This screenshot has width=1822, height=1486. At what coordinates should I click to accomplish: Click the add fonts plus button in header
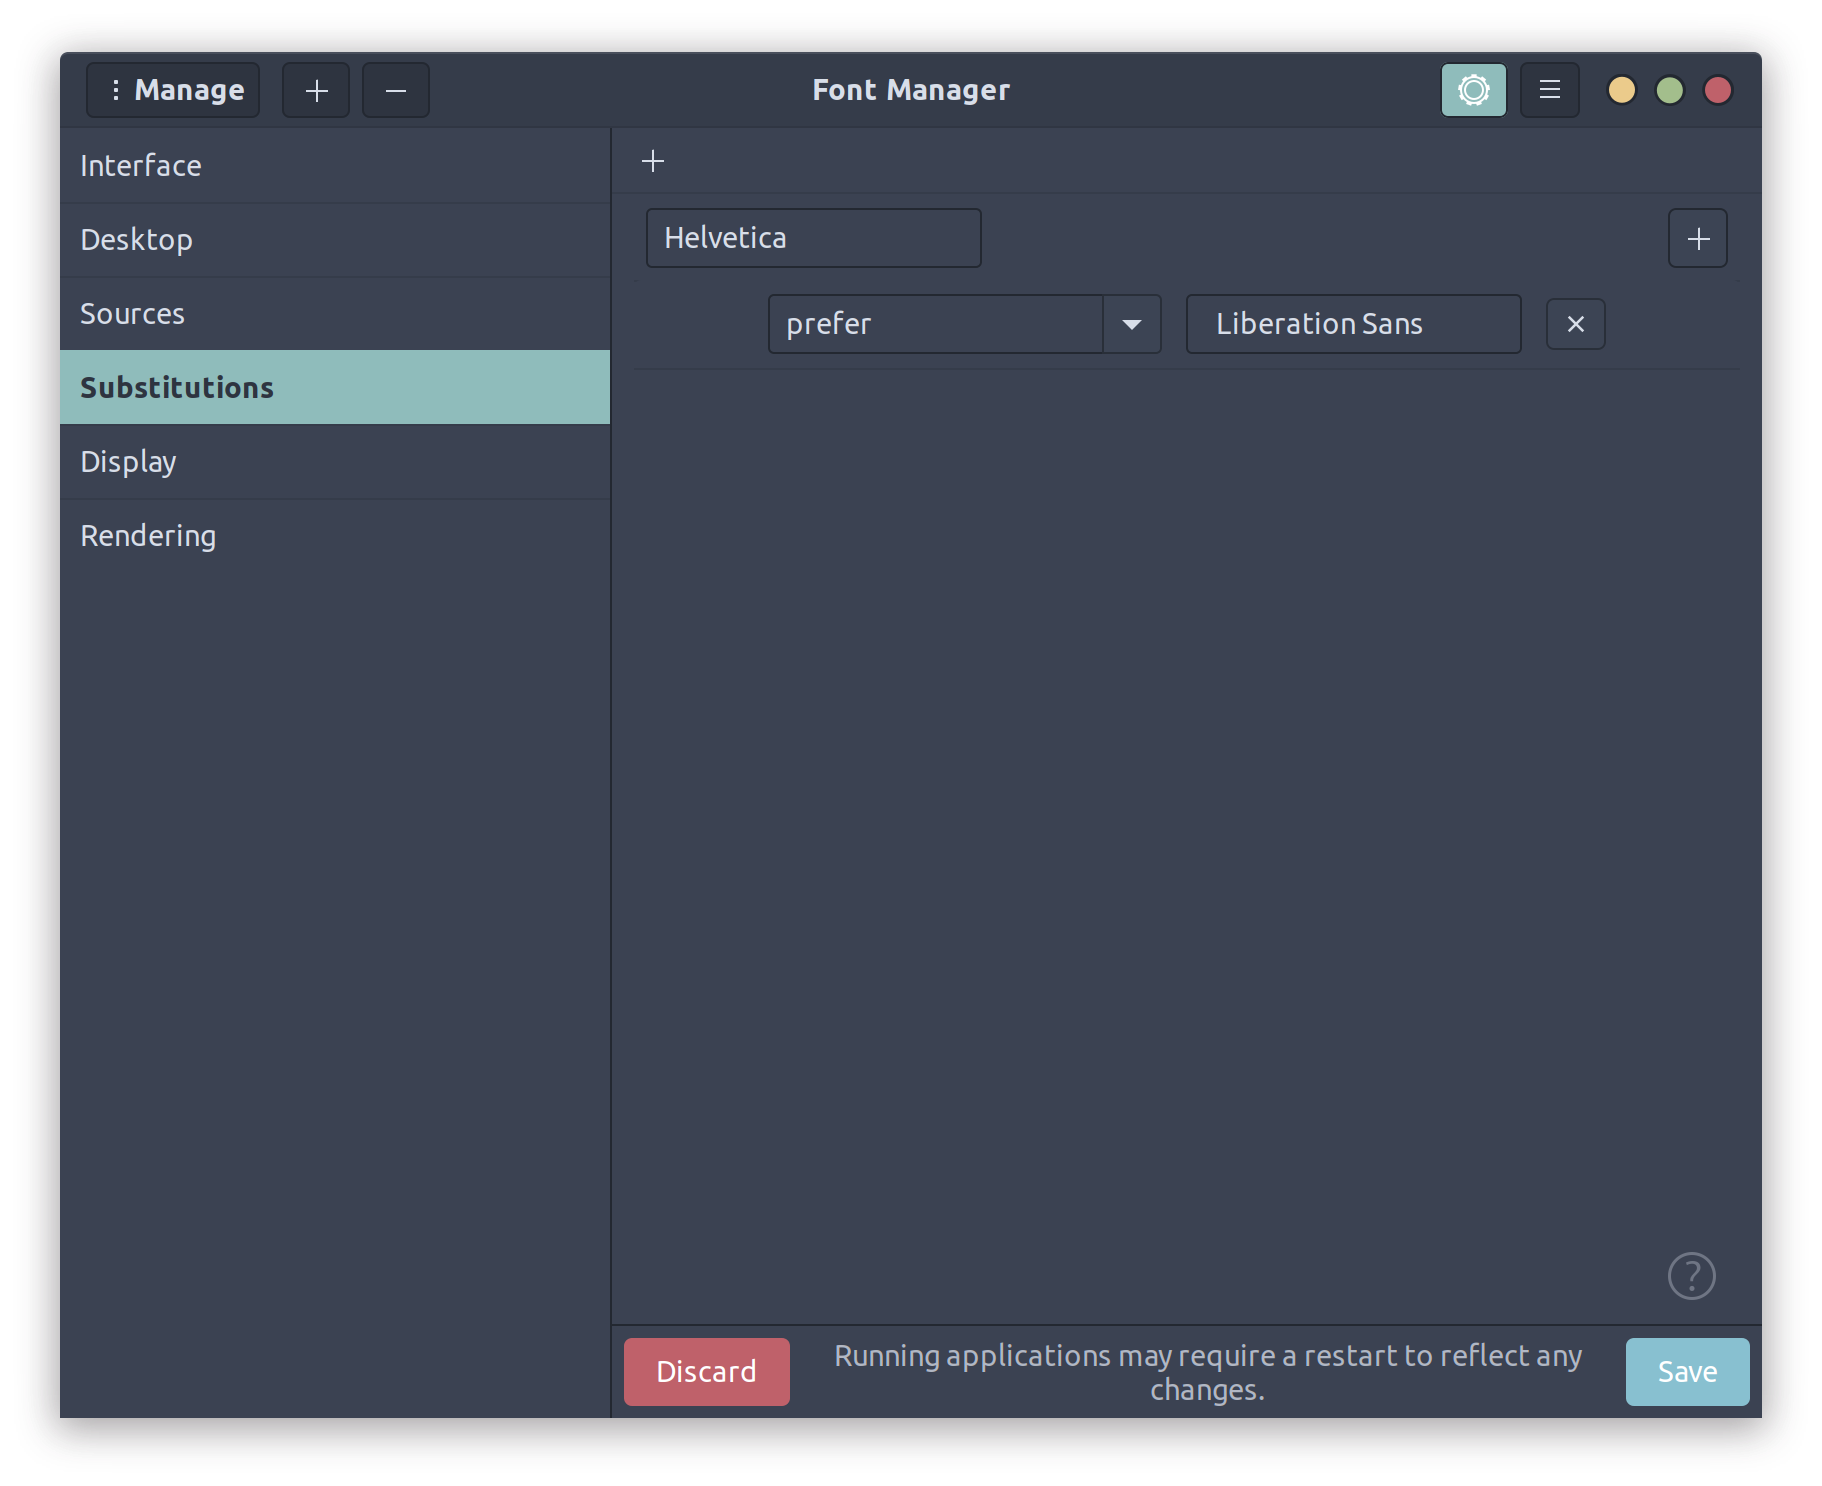[316, 90]
